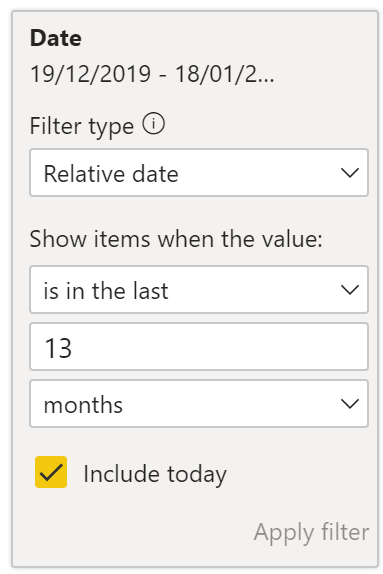The height and width of the screenshot is (574, 383).
Task: Open the Relative date filter type dropdown
Action: [199, 172]
